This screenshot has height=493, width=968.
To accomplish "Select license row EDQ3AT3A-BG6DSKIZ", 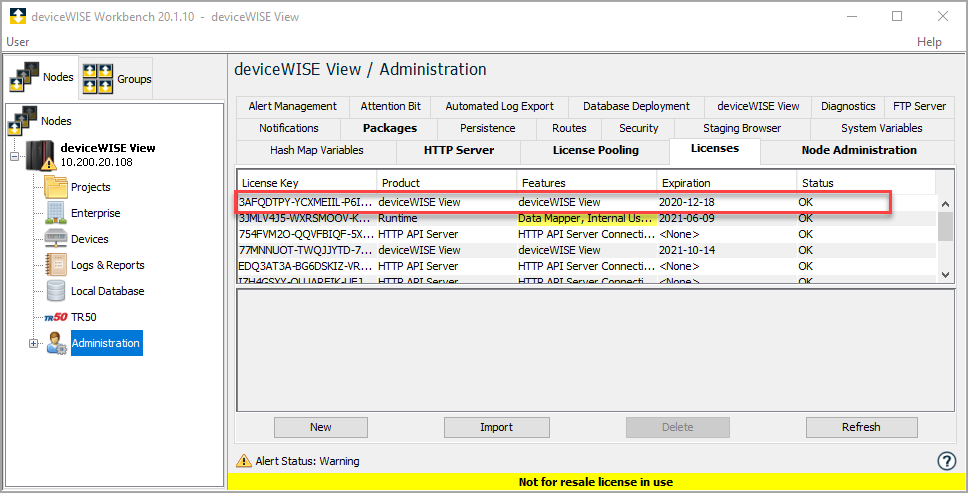I will click(586, 267).
